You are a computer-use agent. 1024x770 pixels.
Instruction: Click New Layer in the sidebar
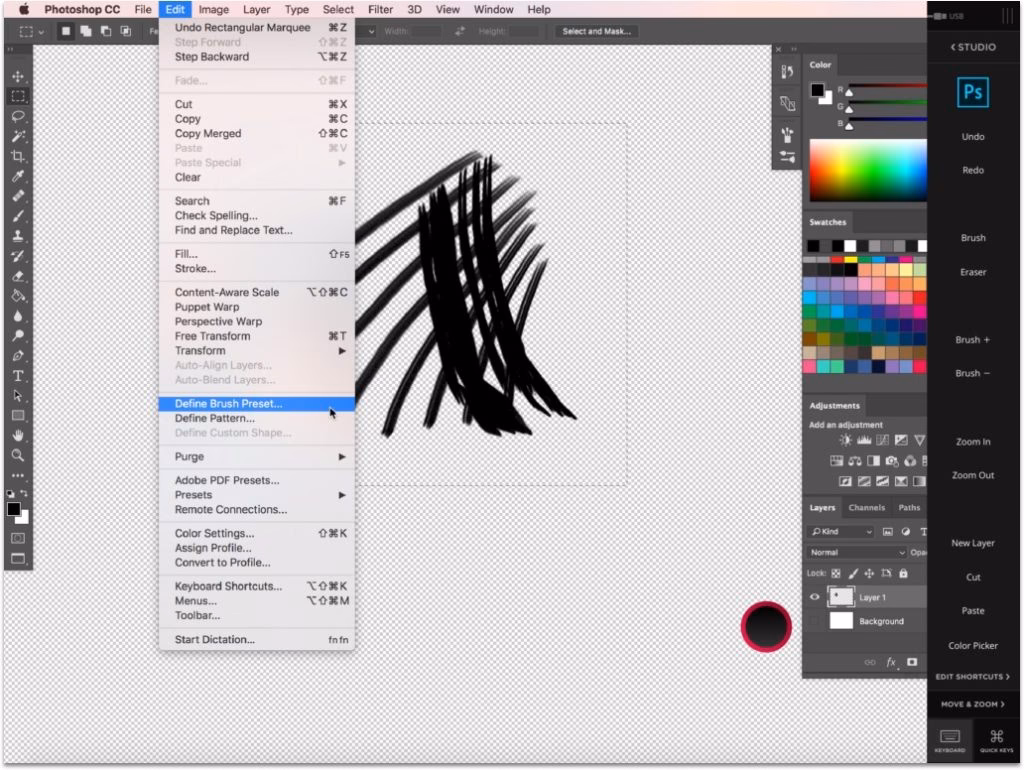coord(971,542)
